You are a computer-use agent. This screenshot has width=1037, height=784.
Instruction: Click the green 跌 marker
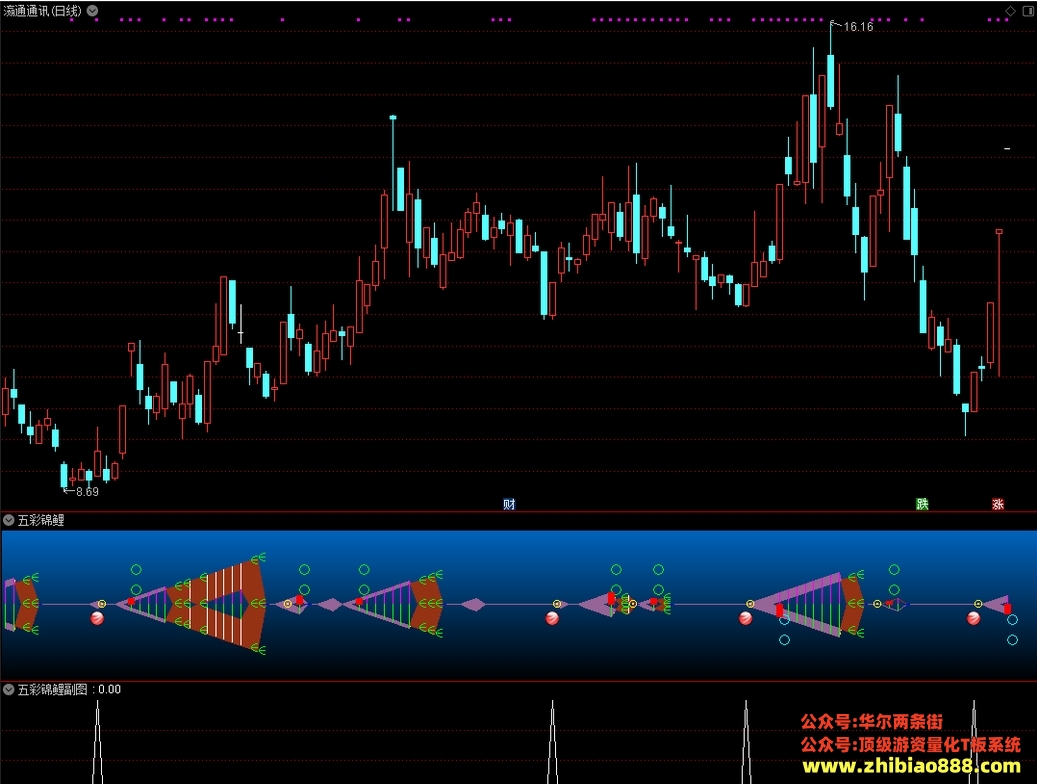pyautogui.click(x=923, y=504)
